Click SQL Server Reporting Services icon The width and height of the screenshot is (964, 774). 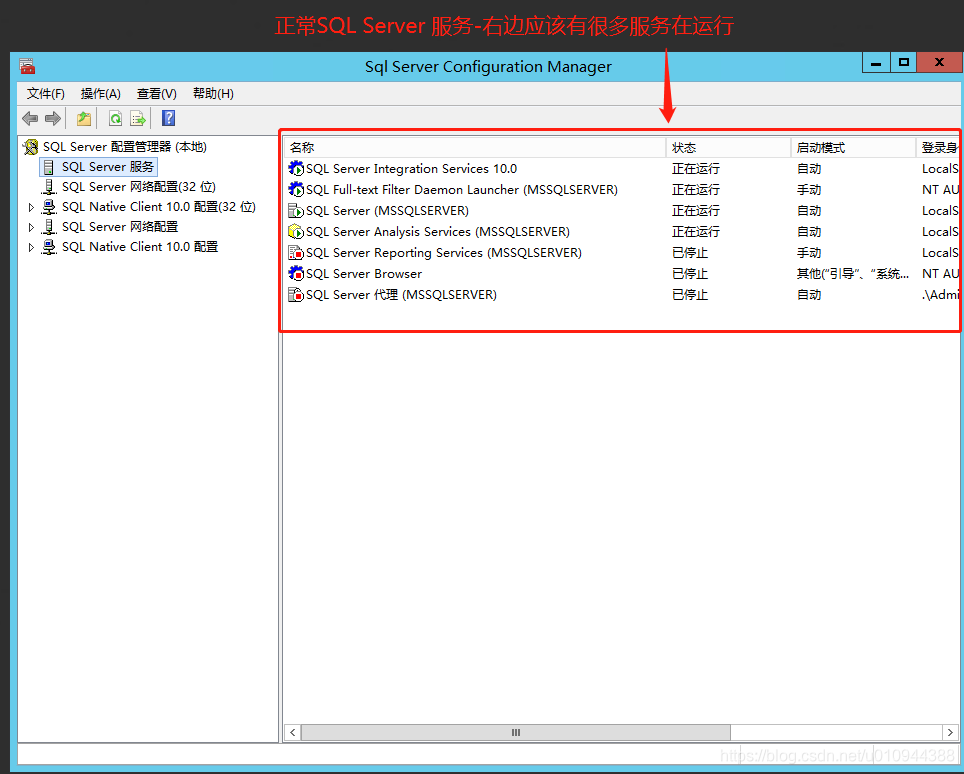coord(296,252)
